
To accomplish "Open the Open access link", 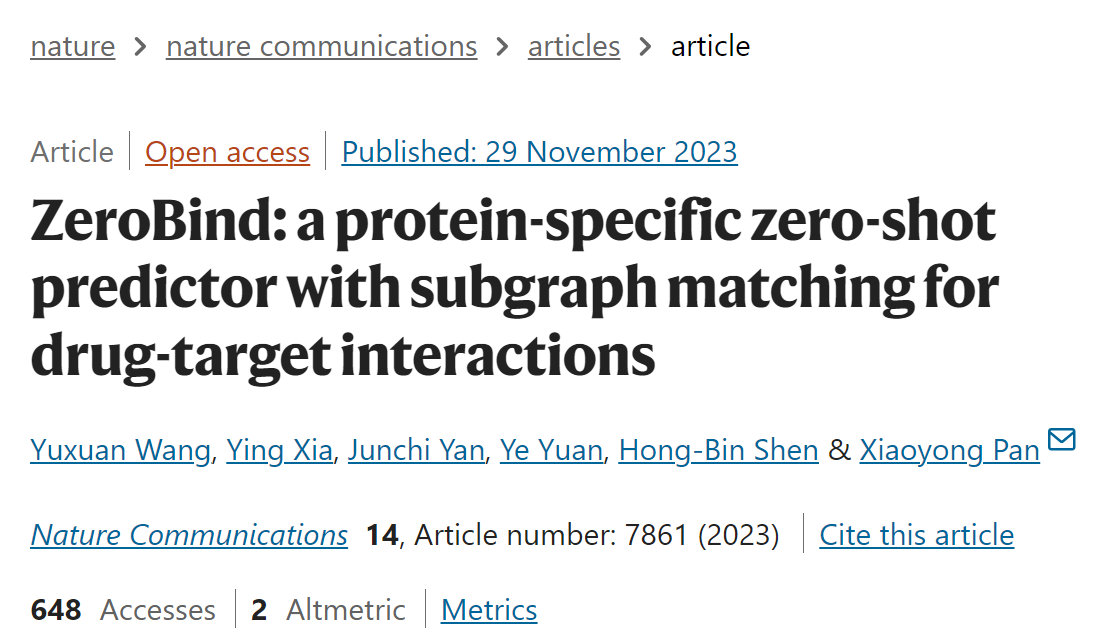I will click(227, 152).
